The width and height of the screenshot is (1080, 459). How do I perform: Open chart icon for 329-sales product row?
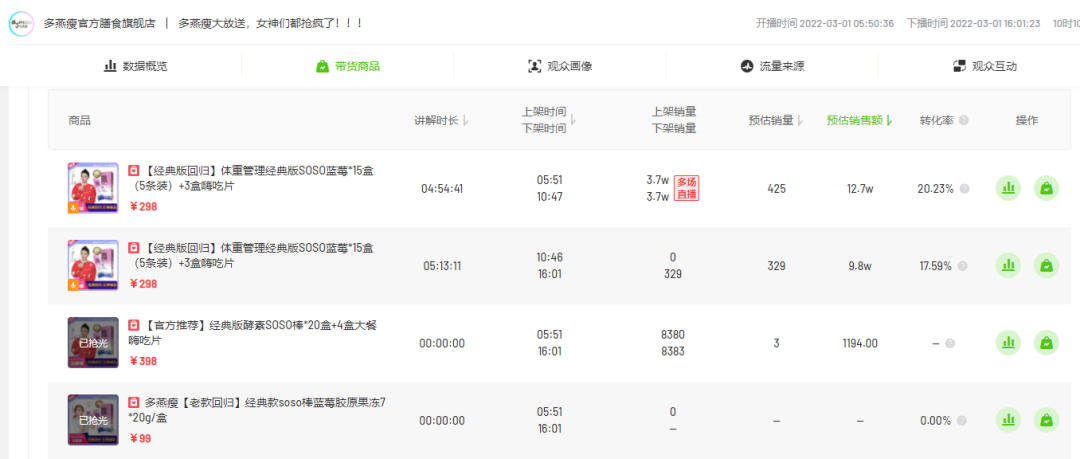point(1009,265)
